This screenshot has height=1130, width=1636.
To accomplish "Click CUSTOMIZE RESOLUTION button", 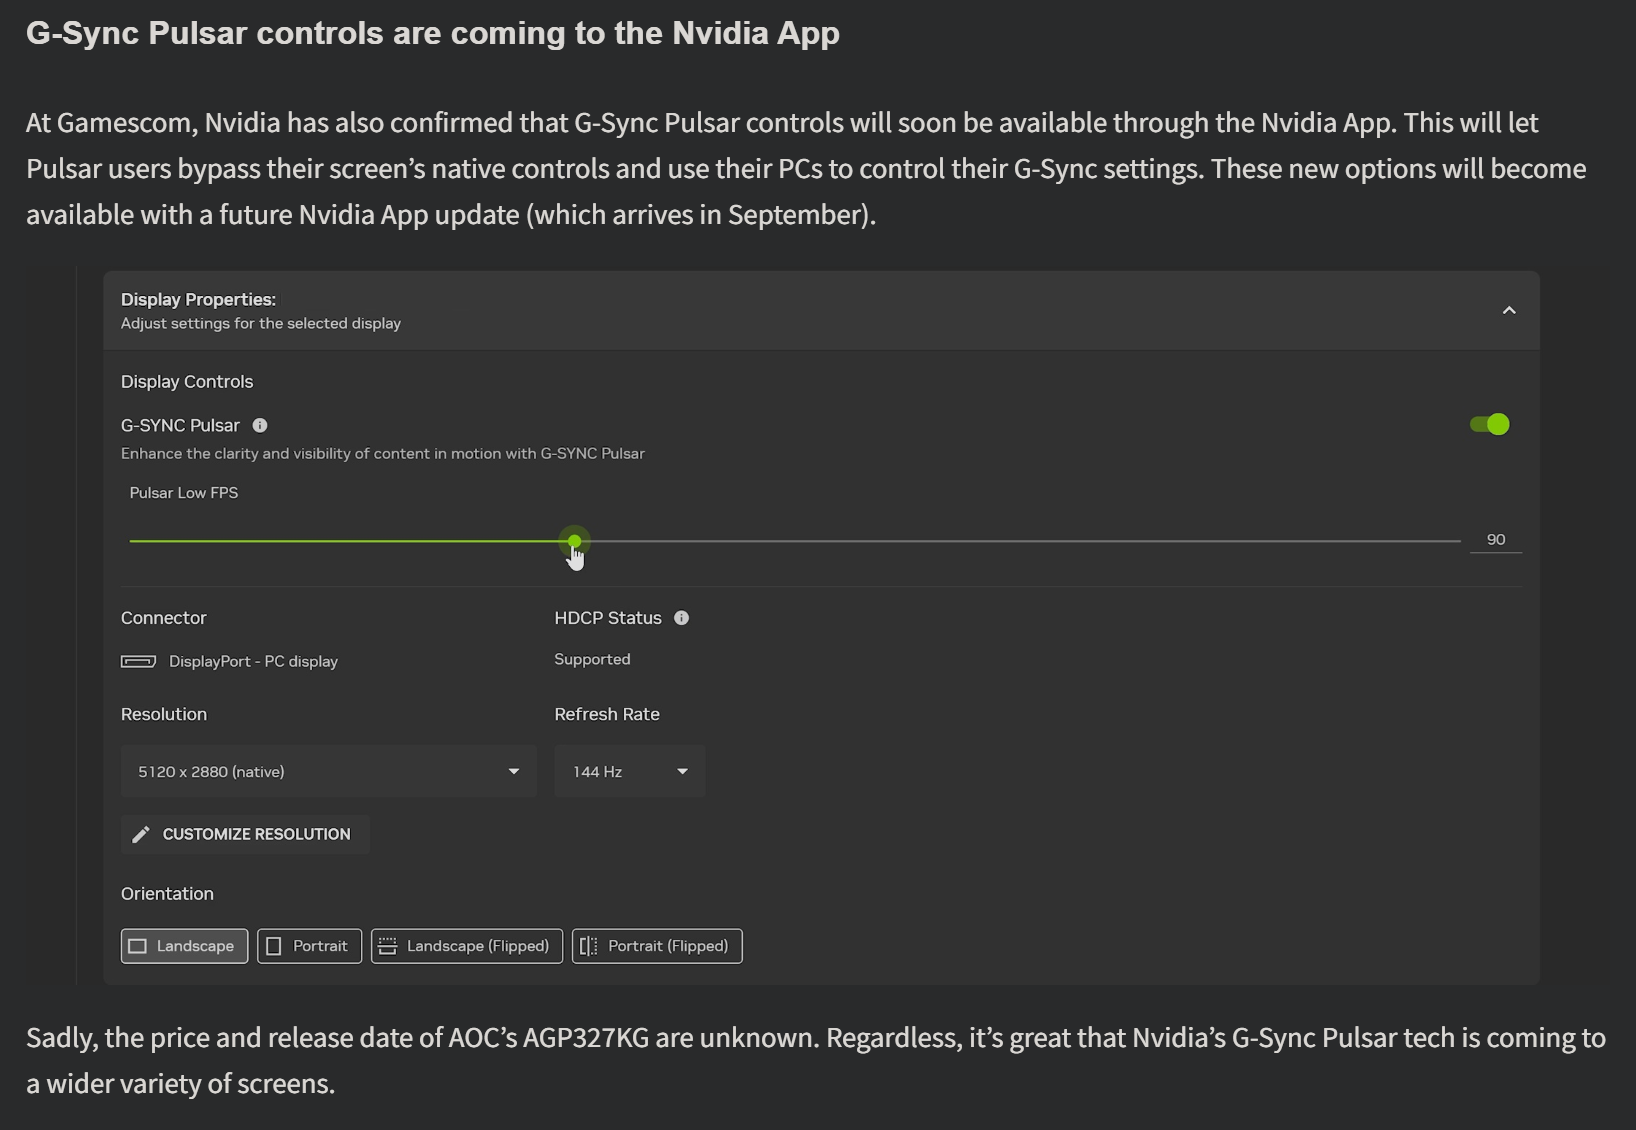I will click(245, 834).
